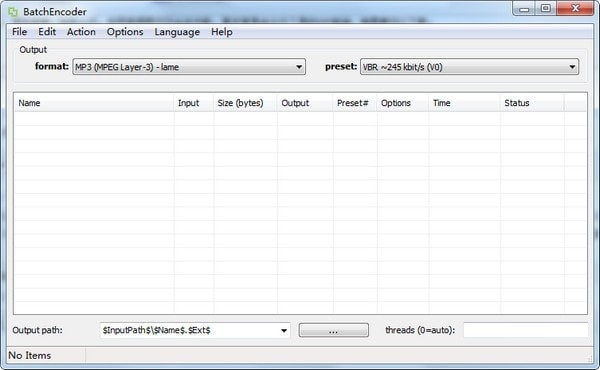Click the Status column header
This screenshot has width=600, height=370.
tap(532, 103)
